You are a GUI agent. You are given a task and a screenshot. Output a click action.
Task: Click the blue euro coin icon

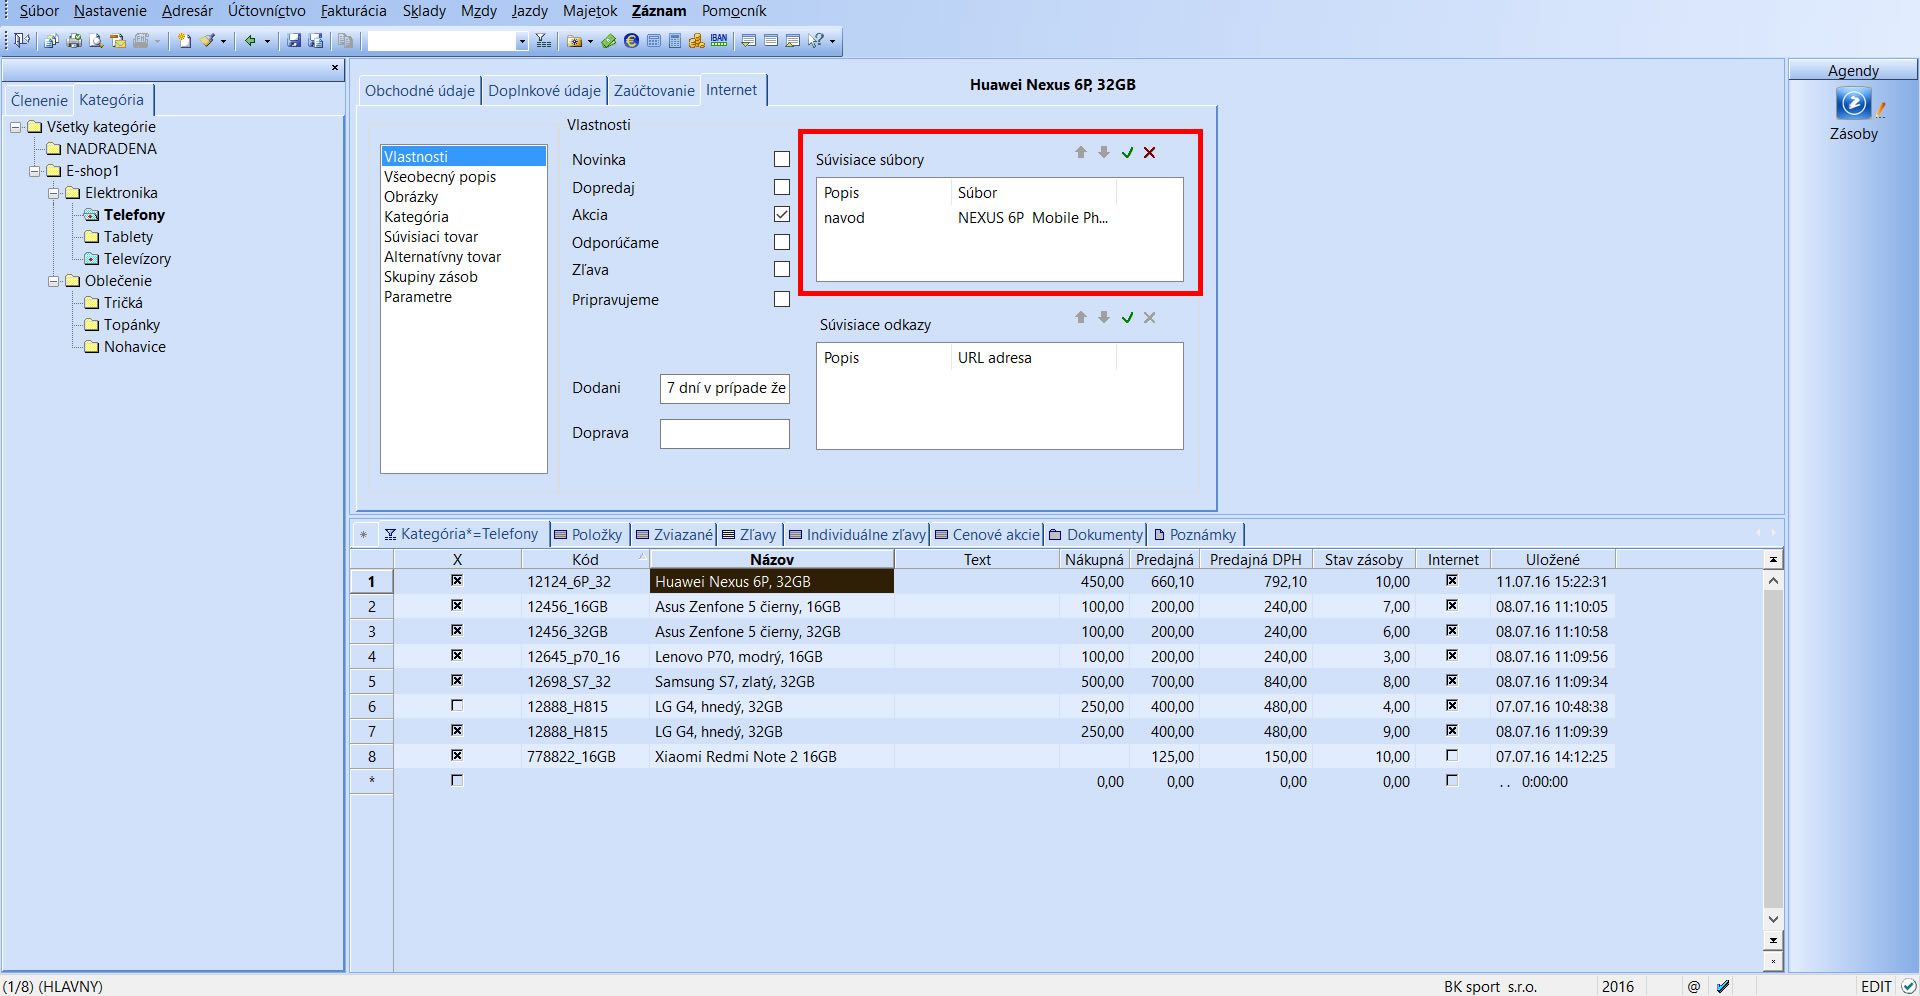631,41
